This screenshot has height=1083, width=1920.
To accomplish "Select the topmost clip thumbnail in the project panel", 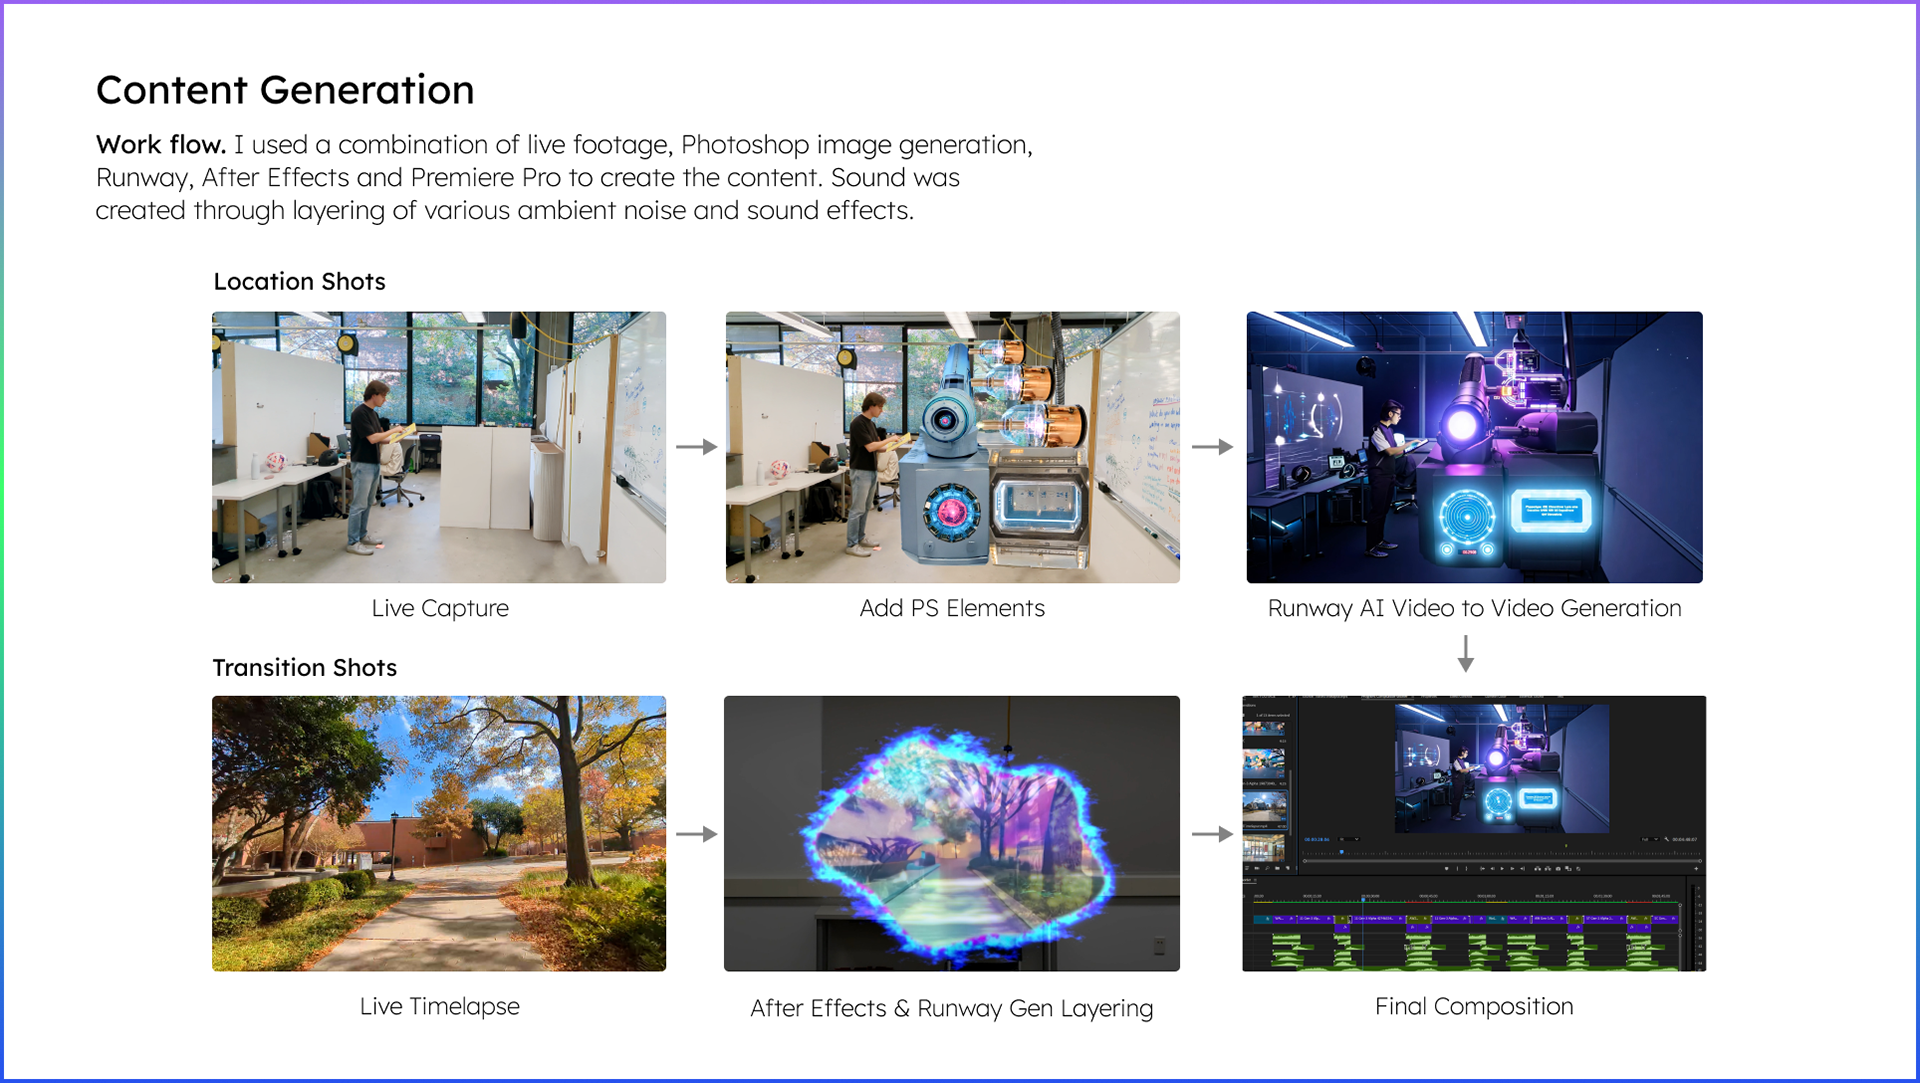I will point(1264,728).
